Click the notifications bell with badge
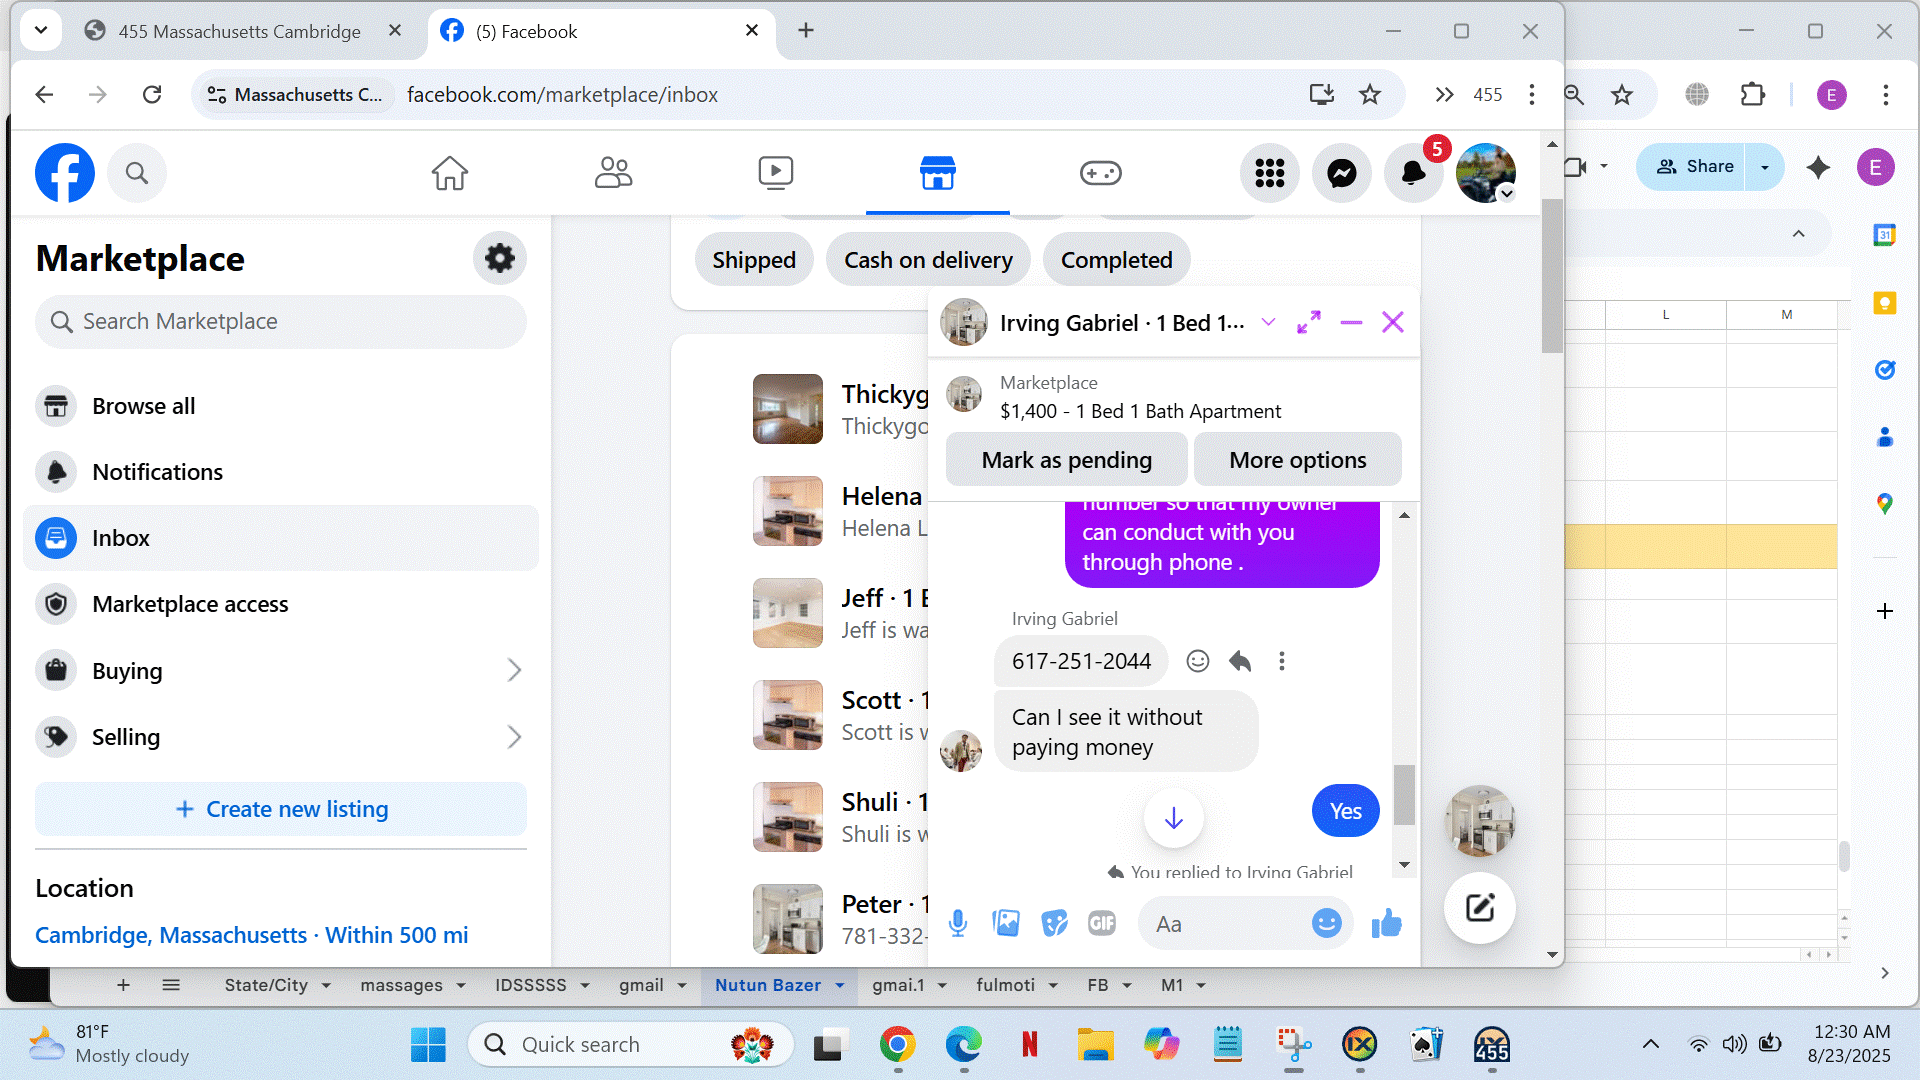The height and width of the screenshot is (1080, 1920). point(1413,173)
